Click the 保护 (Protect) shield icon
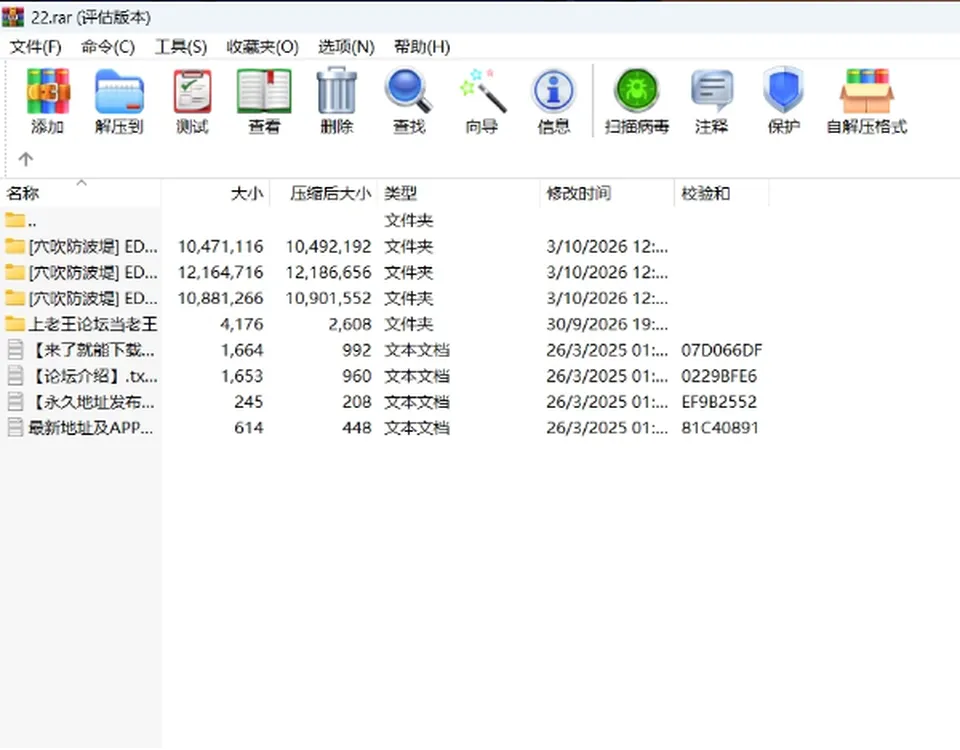Viewport: 960px width, 750px height. pos(784,91)
